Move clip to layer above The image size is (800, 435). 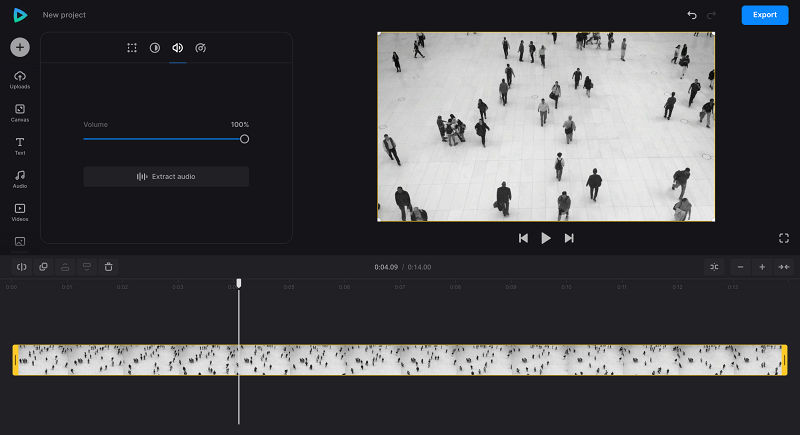tap(65, 267)
